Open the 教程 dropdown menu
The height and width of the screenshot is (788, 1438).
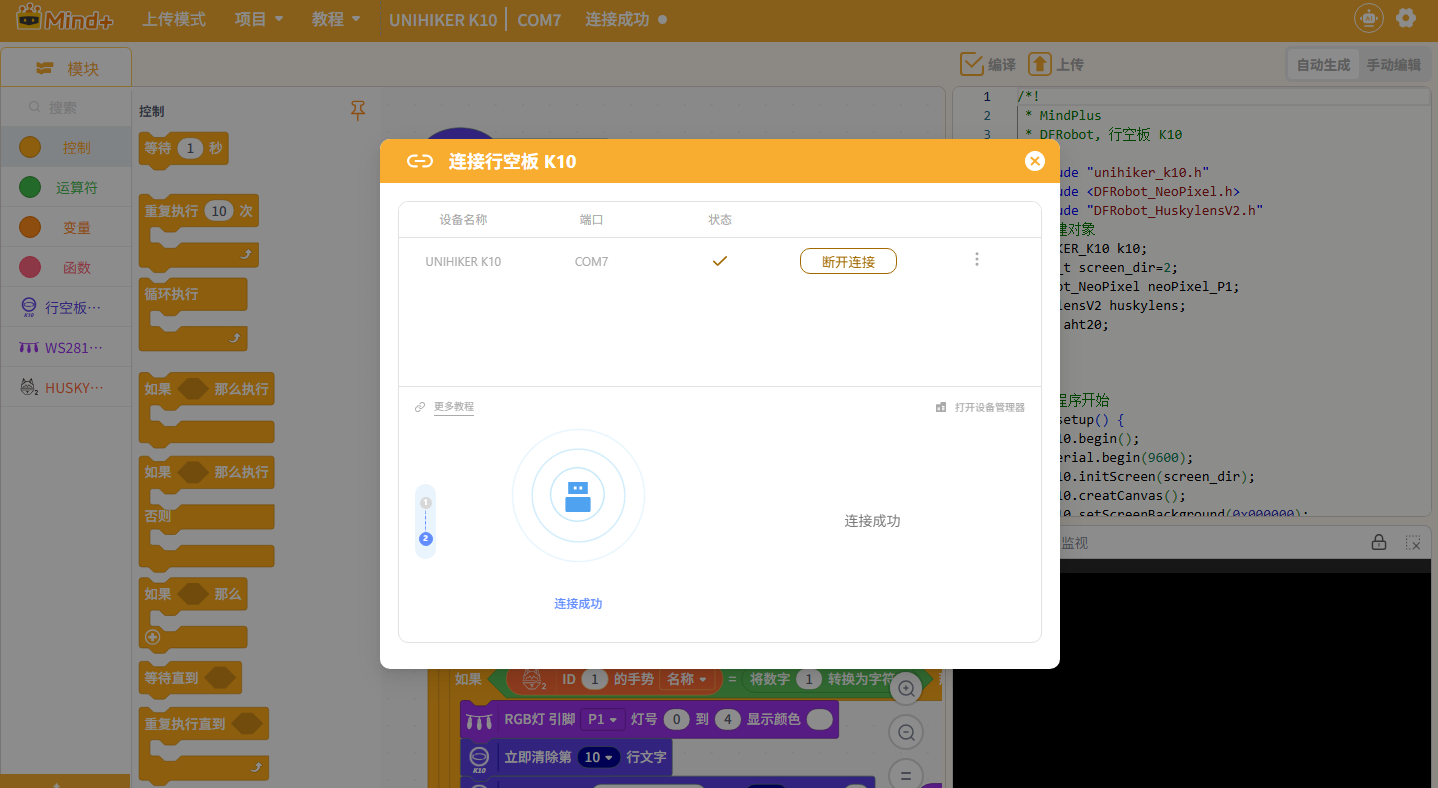[x=335, y=19]
